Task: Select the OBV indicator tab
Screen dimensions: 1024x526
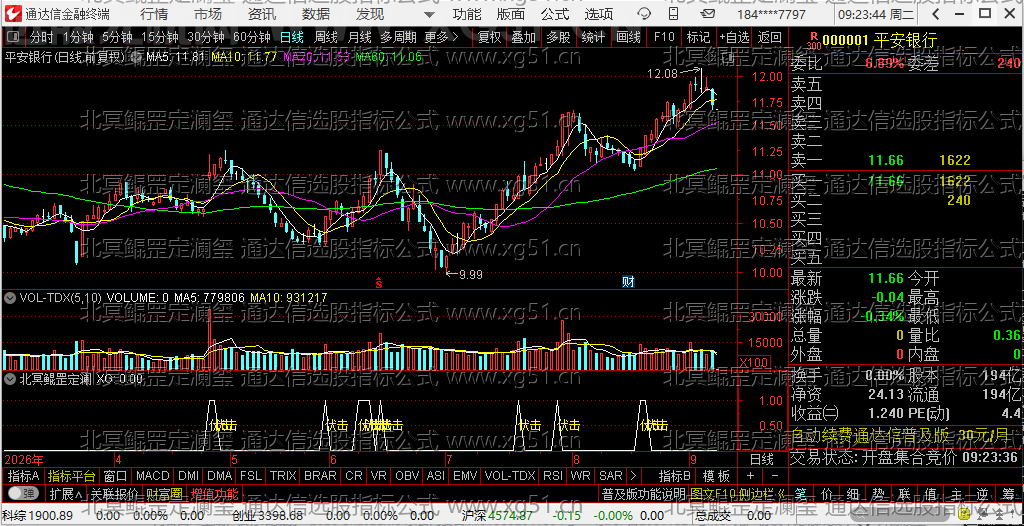Action: click(407, 476)
